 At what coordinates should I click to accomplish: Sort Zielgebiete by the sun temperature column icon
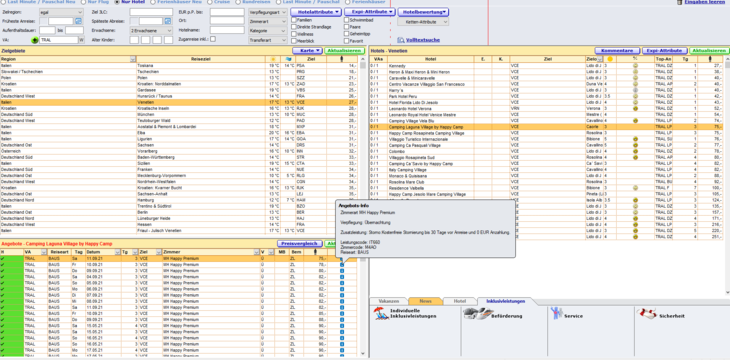tap(272, 60)
